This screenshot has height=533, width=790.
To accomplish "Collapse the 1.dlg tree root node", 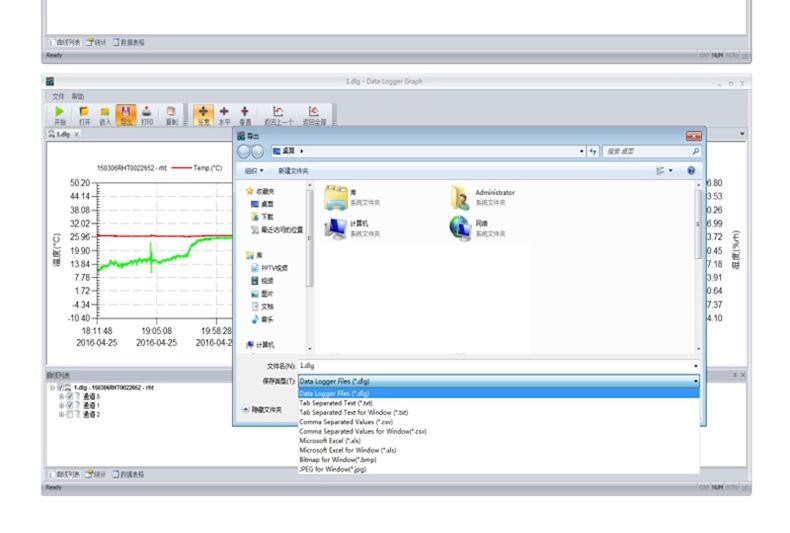I will 52,387.
